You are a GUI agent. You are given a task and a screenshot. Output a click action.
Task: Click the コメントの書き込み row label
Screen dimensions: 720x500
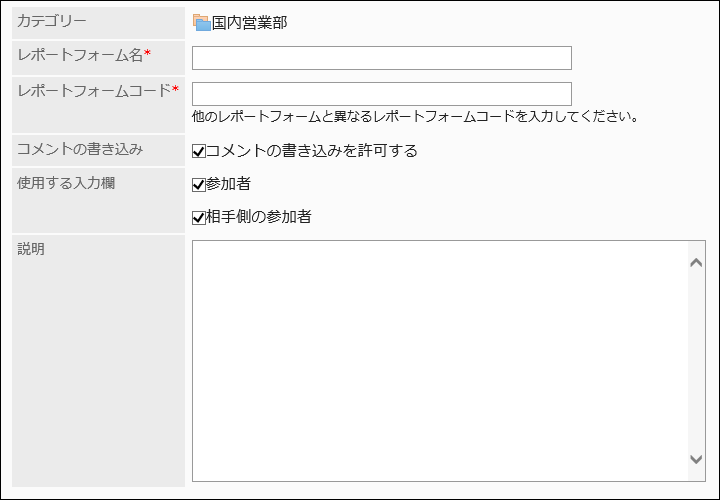coord(80,149)
